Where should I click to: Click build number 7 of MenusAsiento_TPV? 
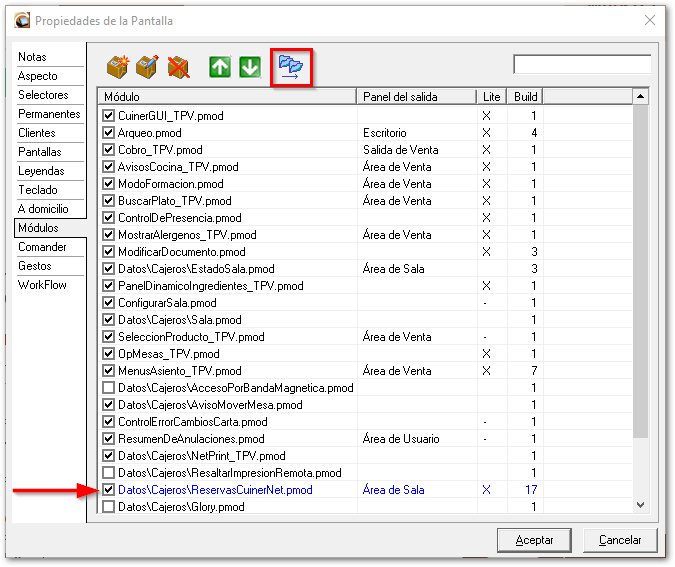point(534,371)
